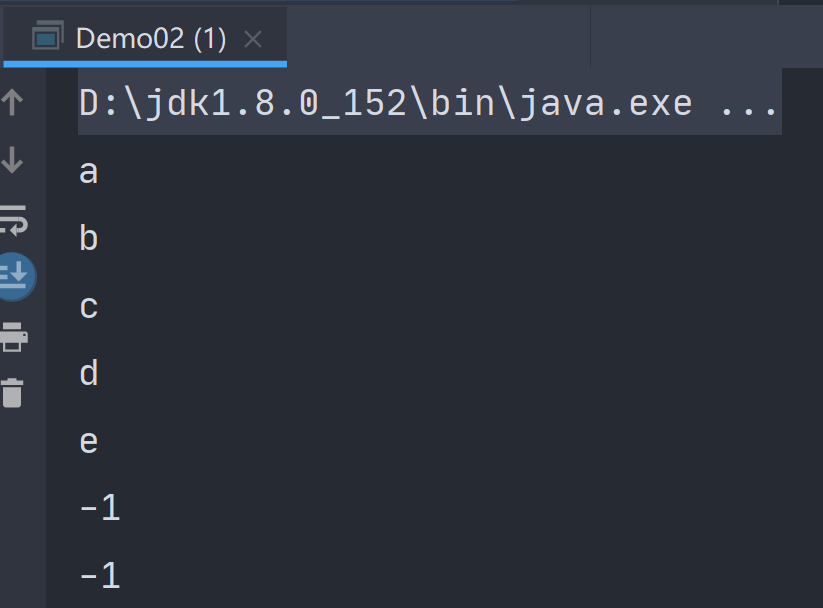Image resolution: width=823 pixels, height=608 pixels.
Task: Switch to the Demo02 (1) tab
Action: point(151,39)
